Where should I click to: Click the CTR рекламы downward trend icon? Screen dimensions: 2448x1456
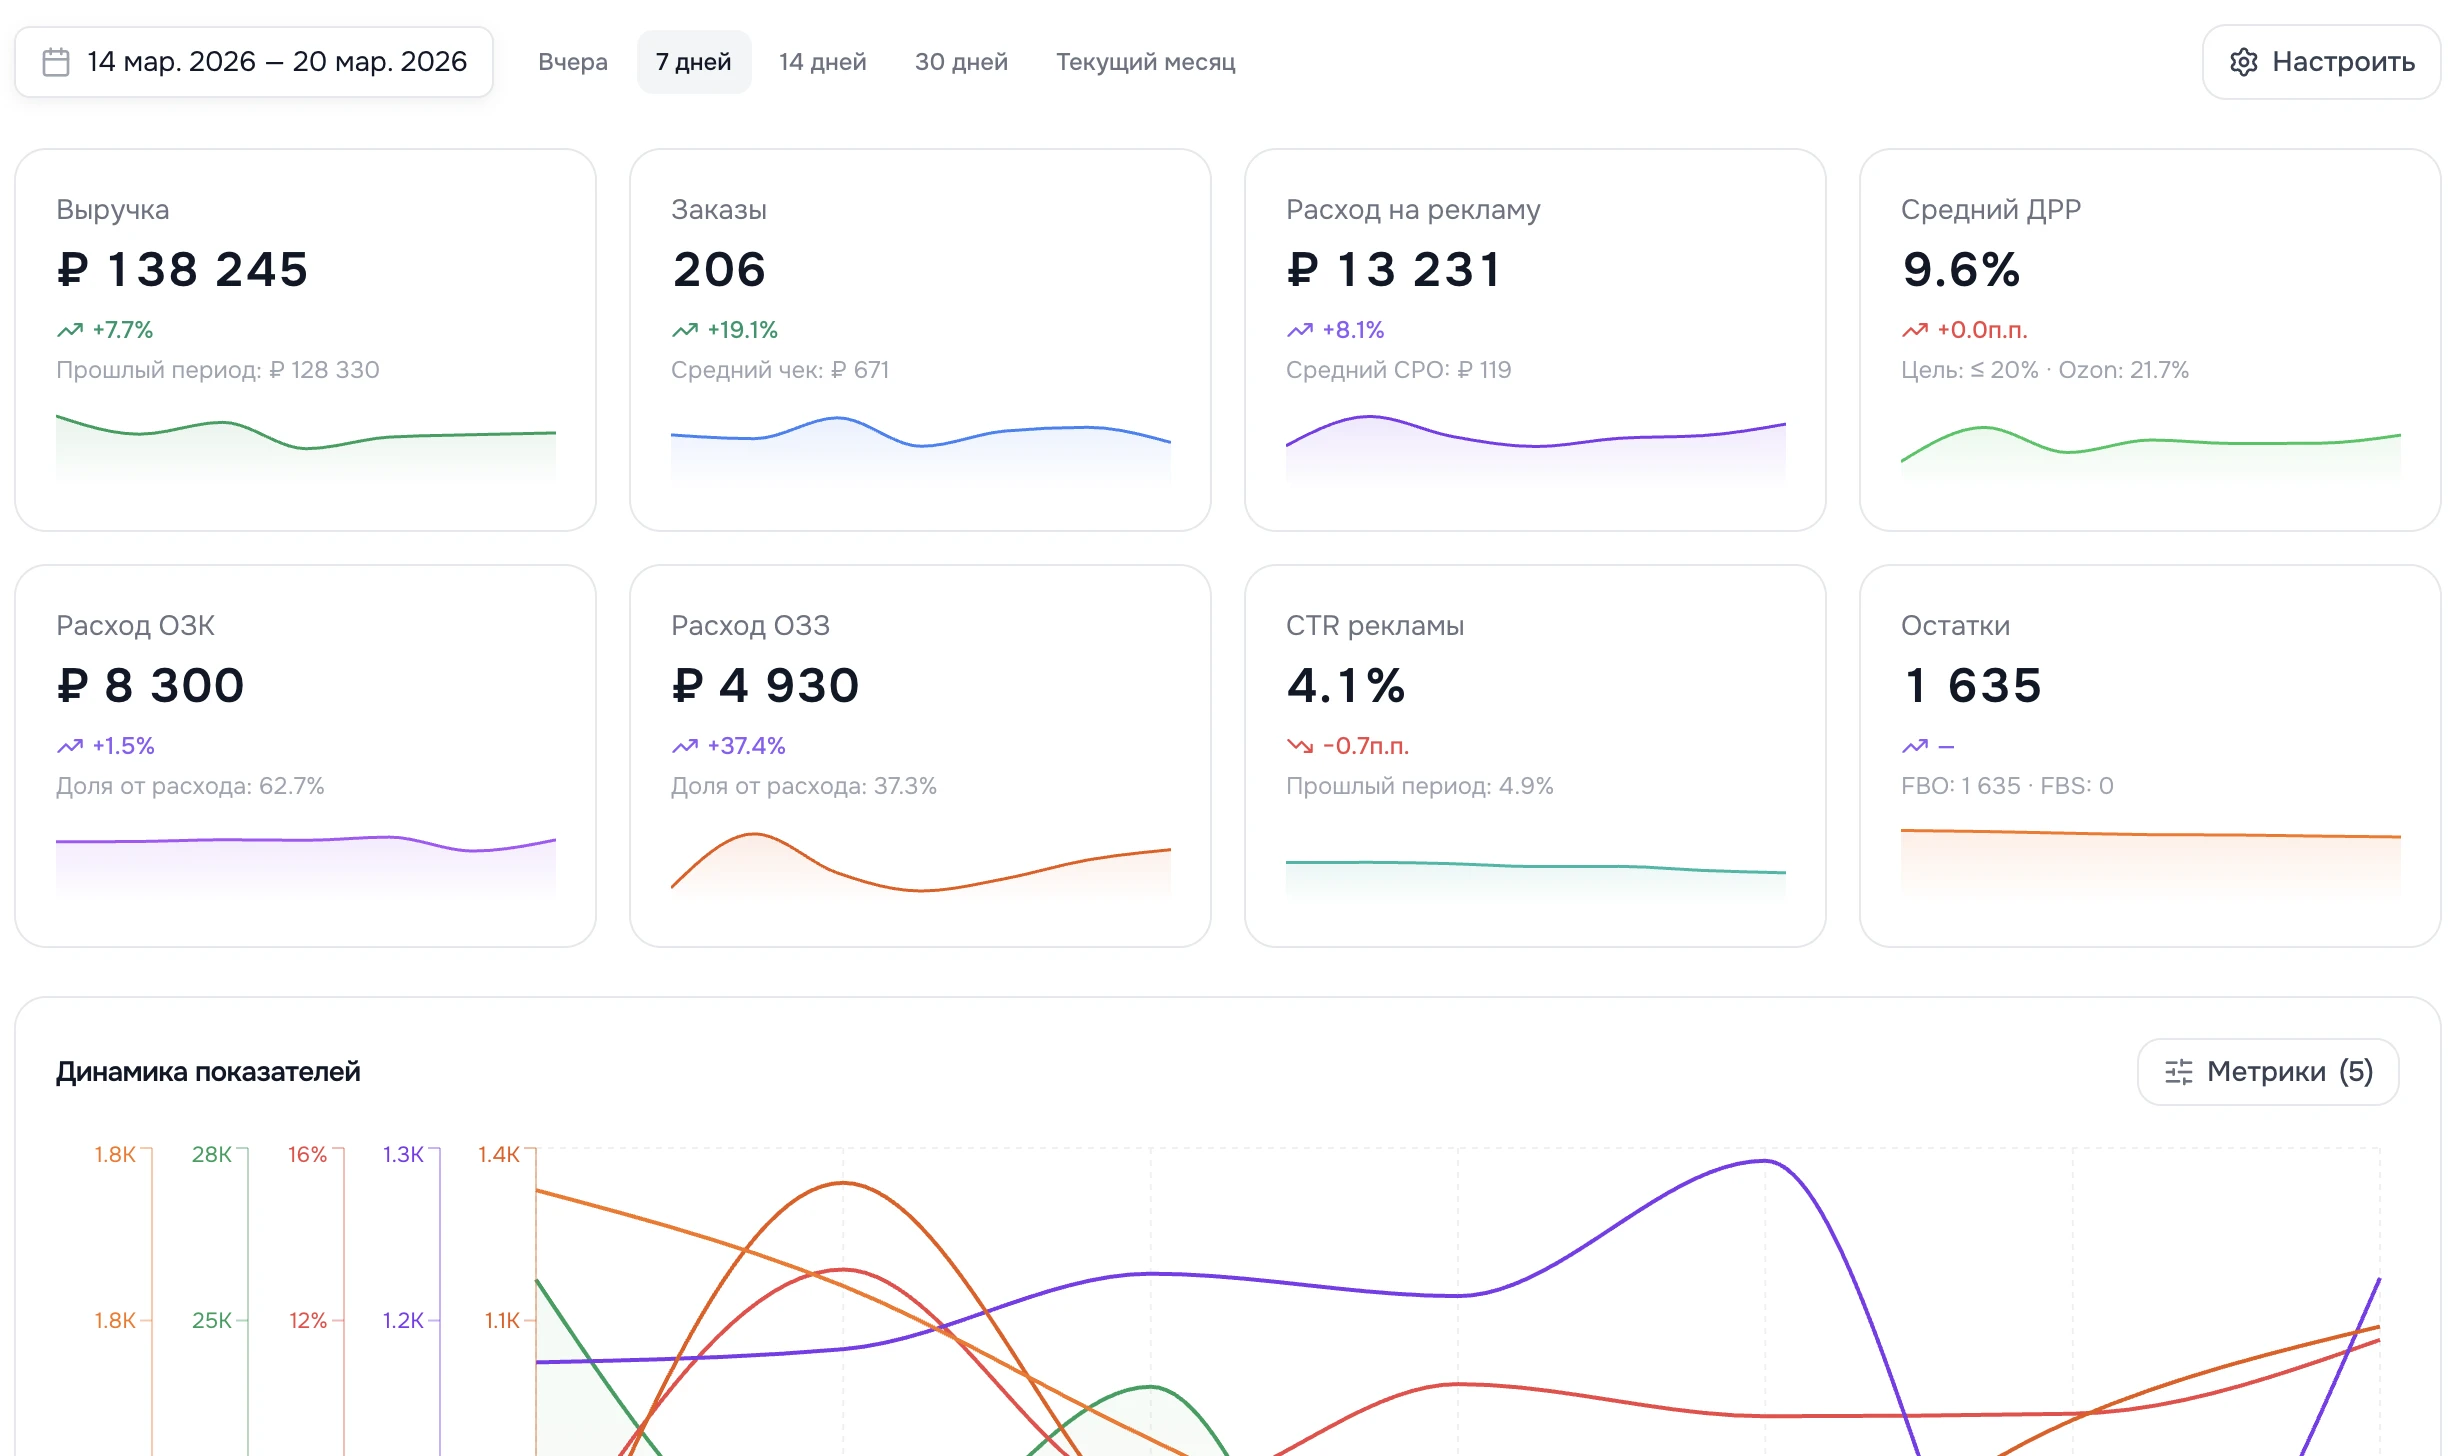(x=1300, y=746)
